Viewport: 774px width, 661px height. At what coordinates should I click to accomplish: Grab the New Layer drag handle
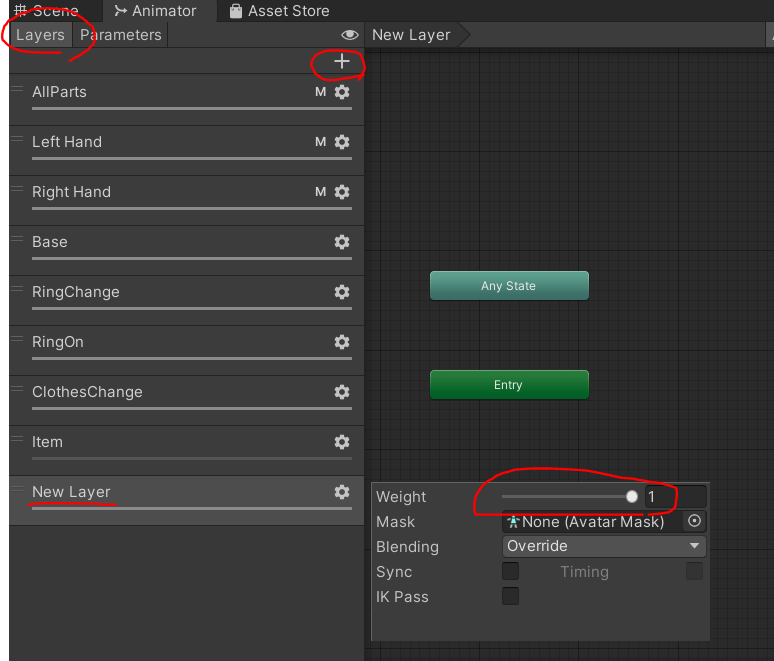tap(17, 489)
